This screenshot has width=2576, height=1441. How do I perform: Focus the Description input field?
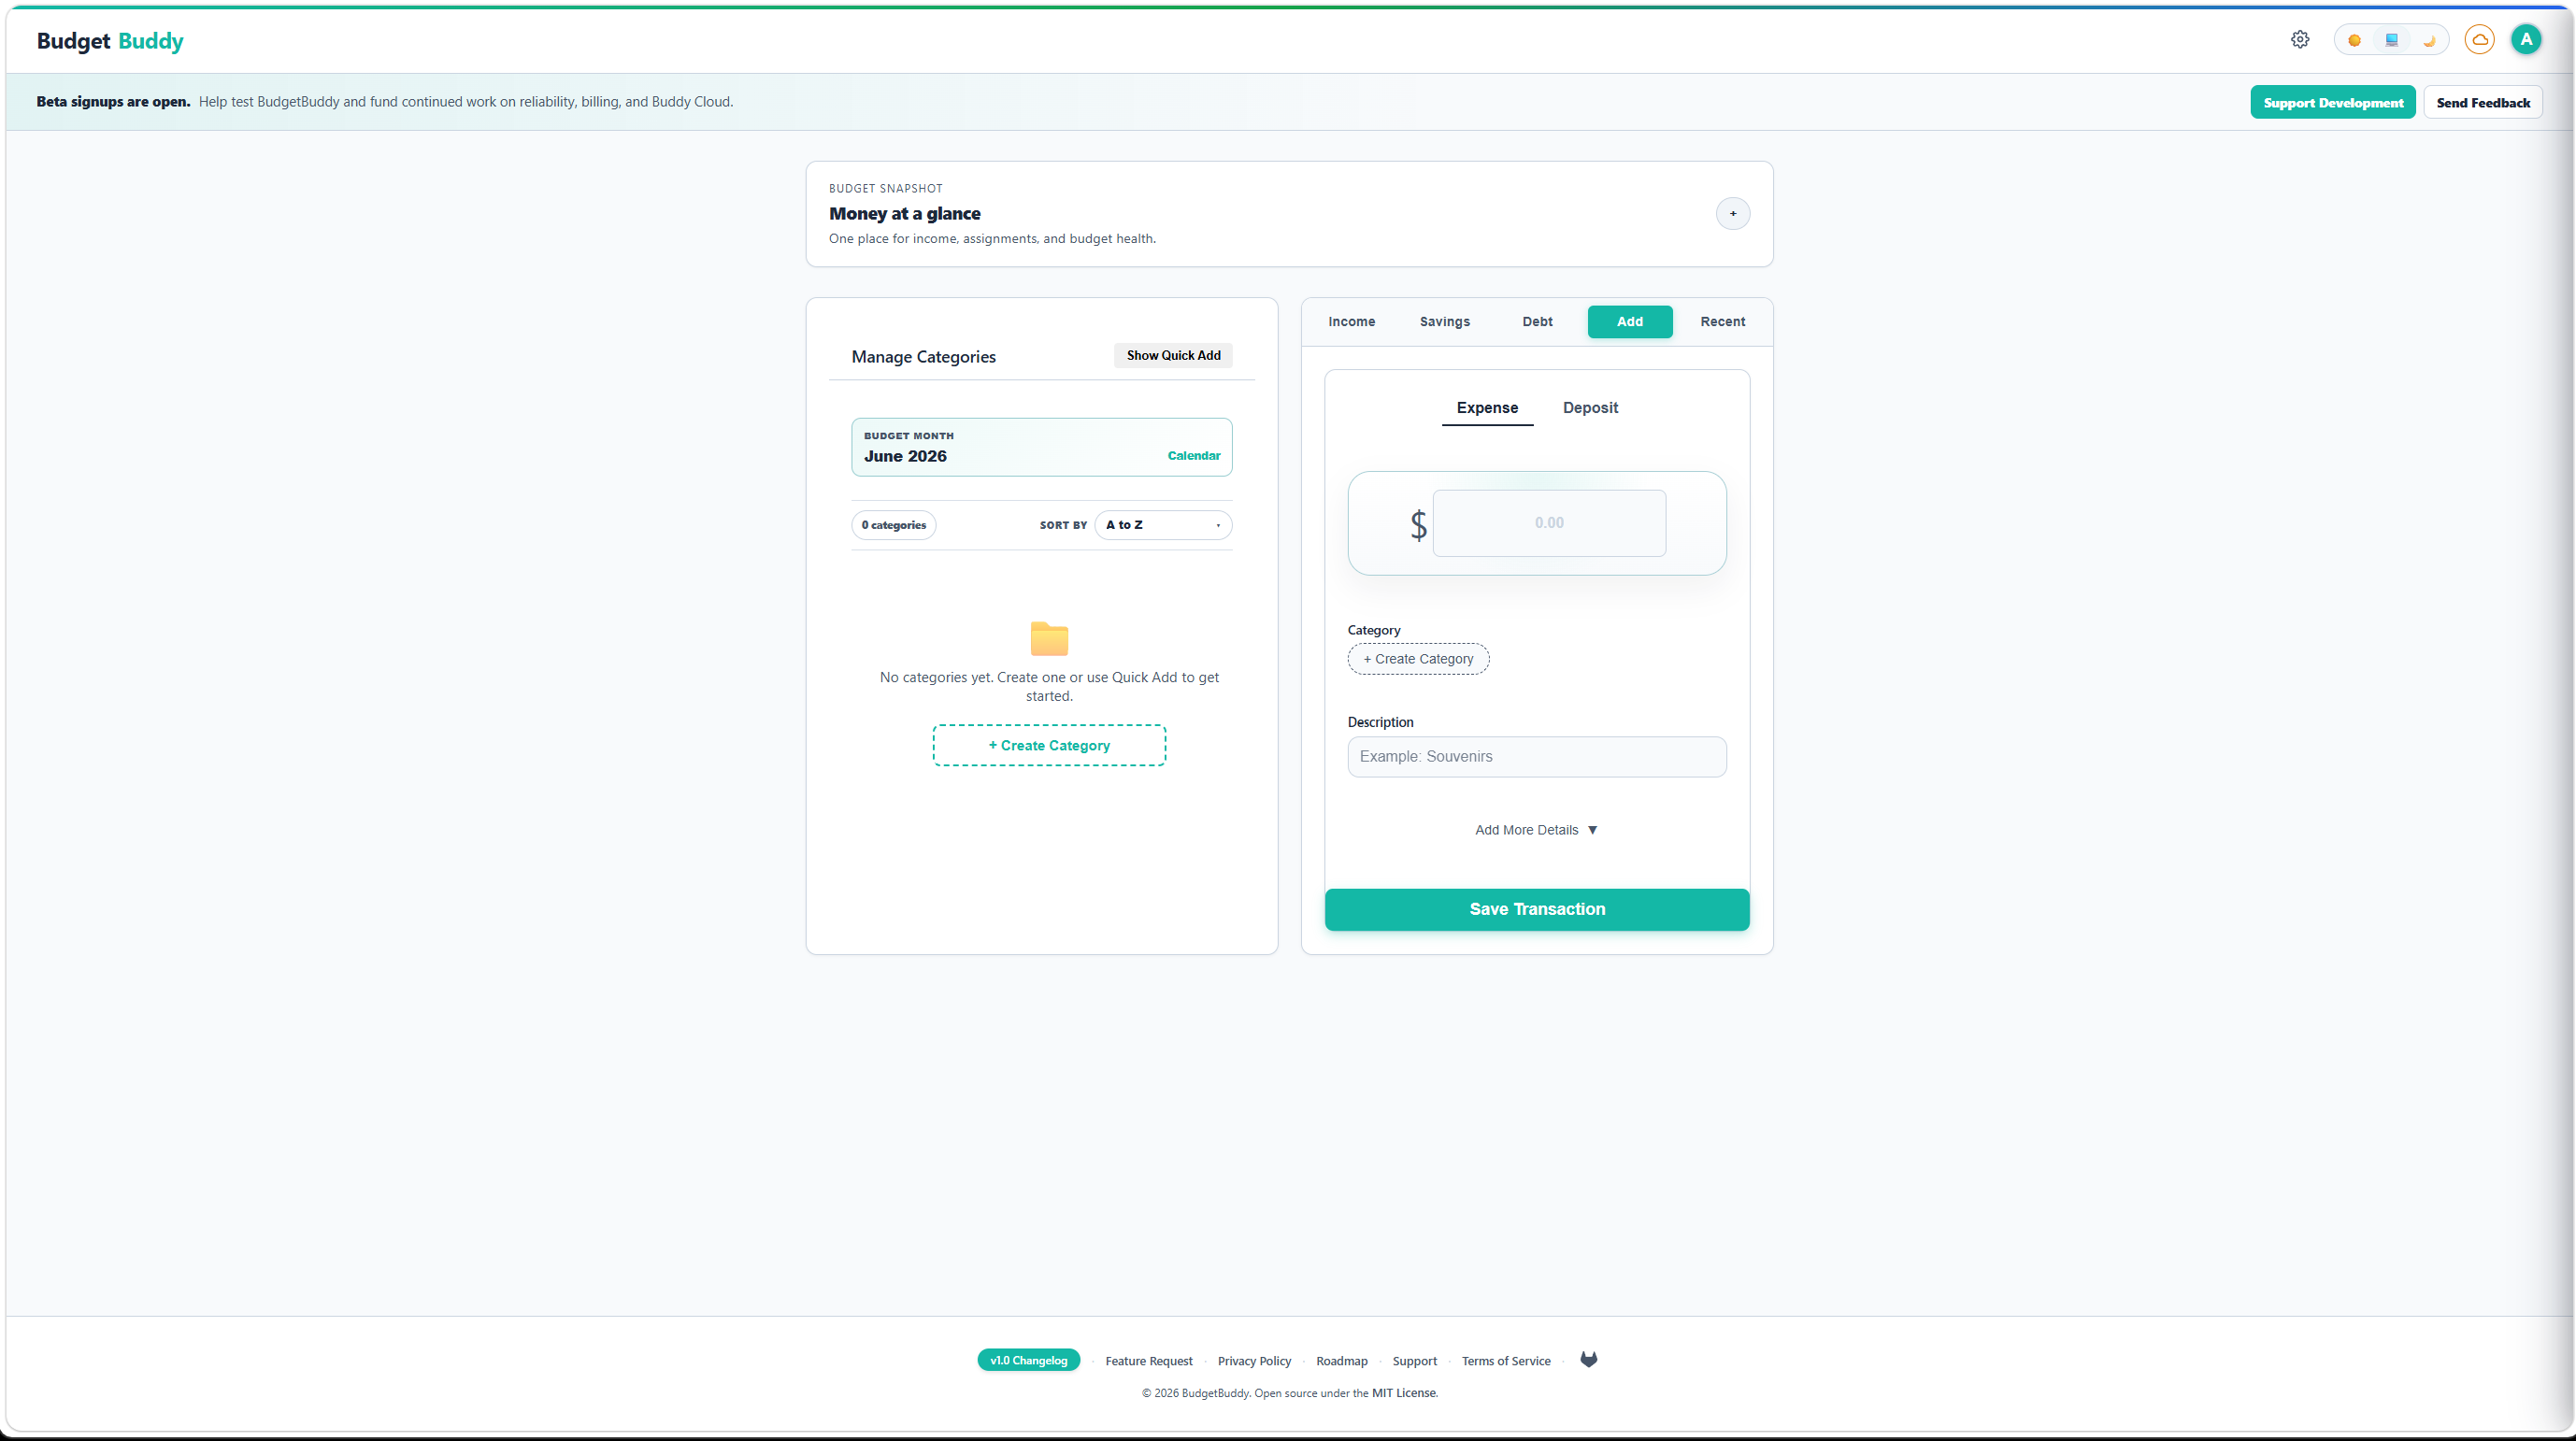coord(1537,757)
